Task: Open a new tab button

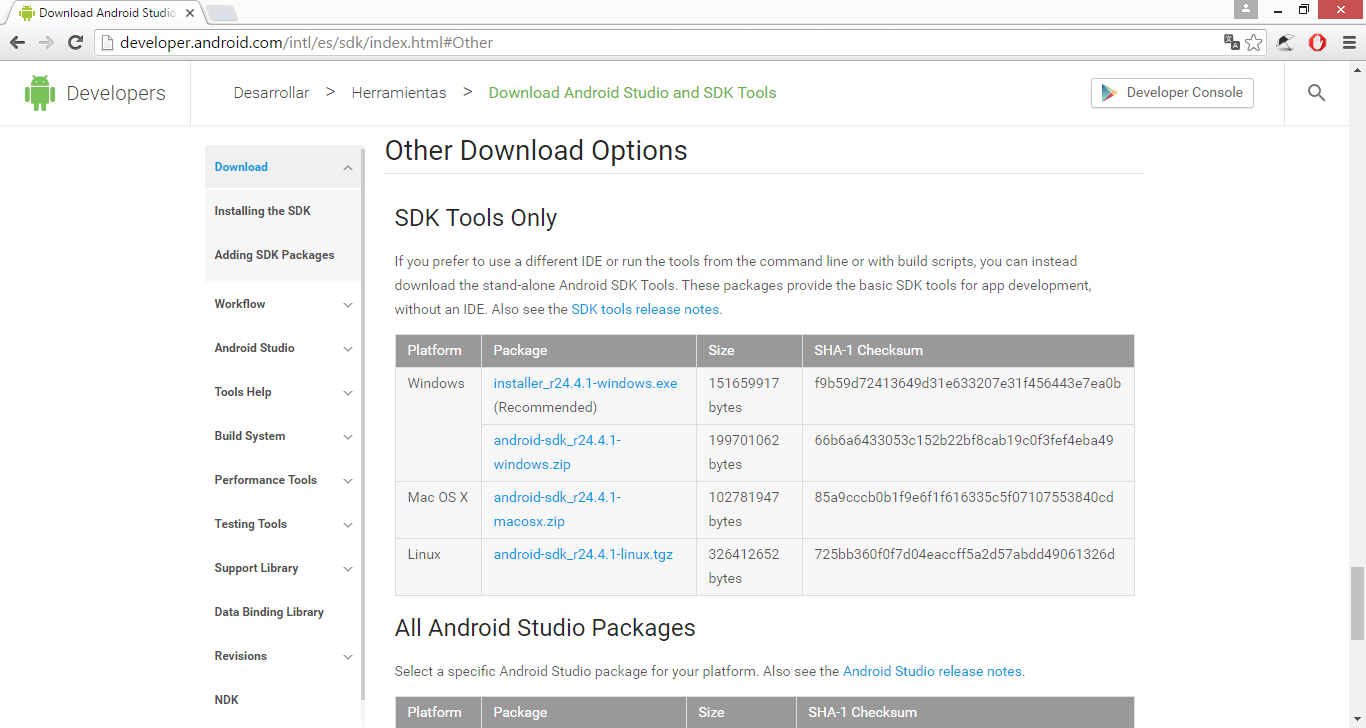Action: [x=222, y=13]
